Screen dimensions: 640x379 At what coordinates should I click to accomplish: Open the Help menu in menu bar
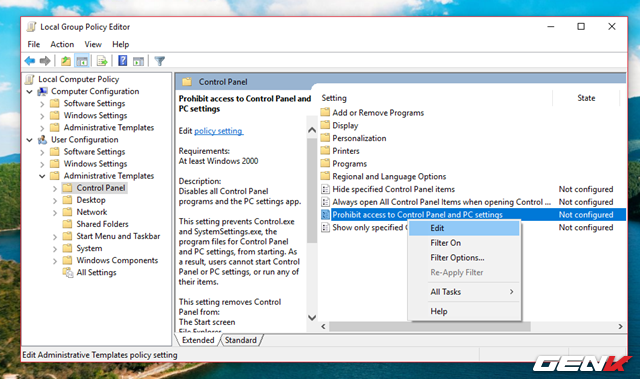(x=120, y=44)
